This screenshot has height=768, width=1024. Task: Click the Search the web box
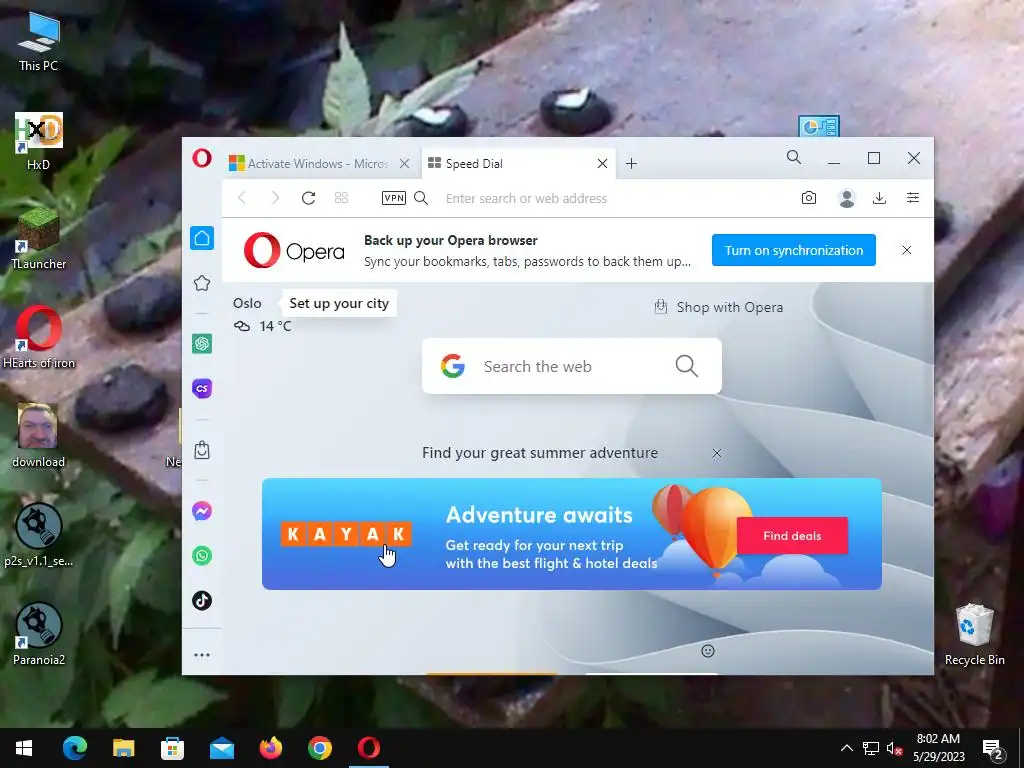(x=571, y=366)
